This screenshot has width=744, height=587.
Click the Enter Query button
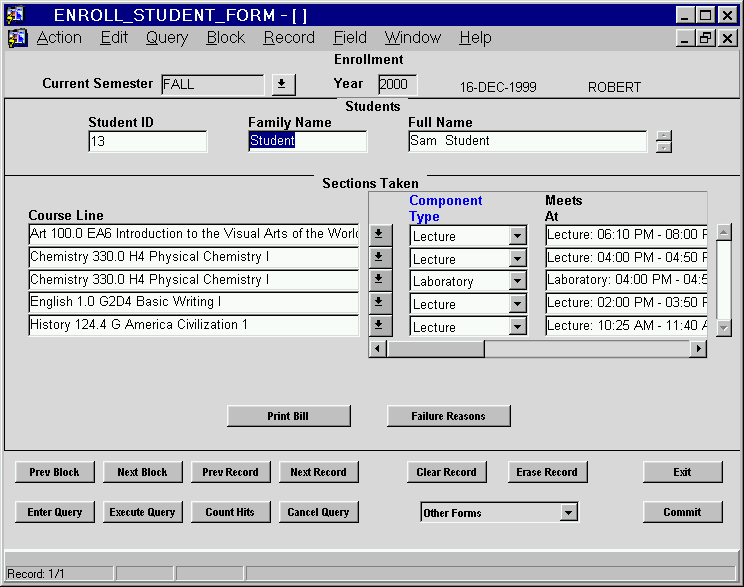click(x=55, y=512)
